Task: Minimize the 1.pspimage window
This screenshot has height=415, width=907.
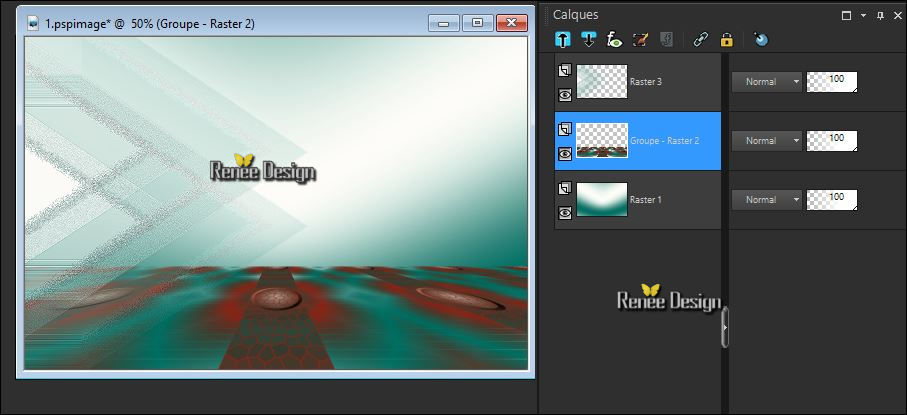Action: 444,23
